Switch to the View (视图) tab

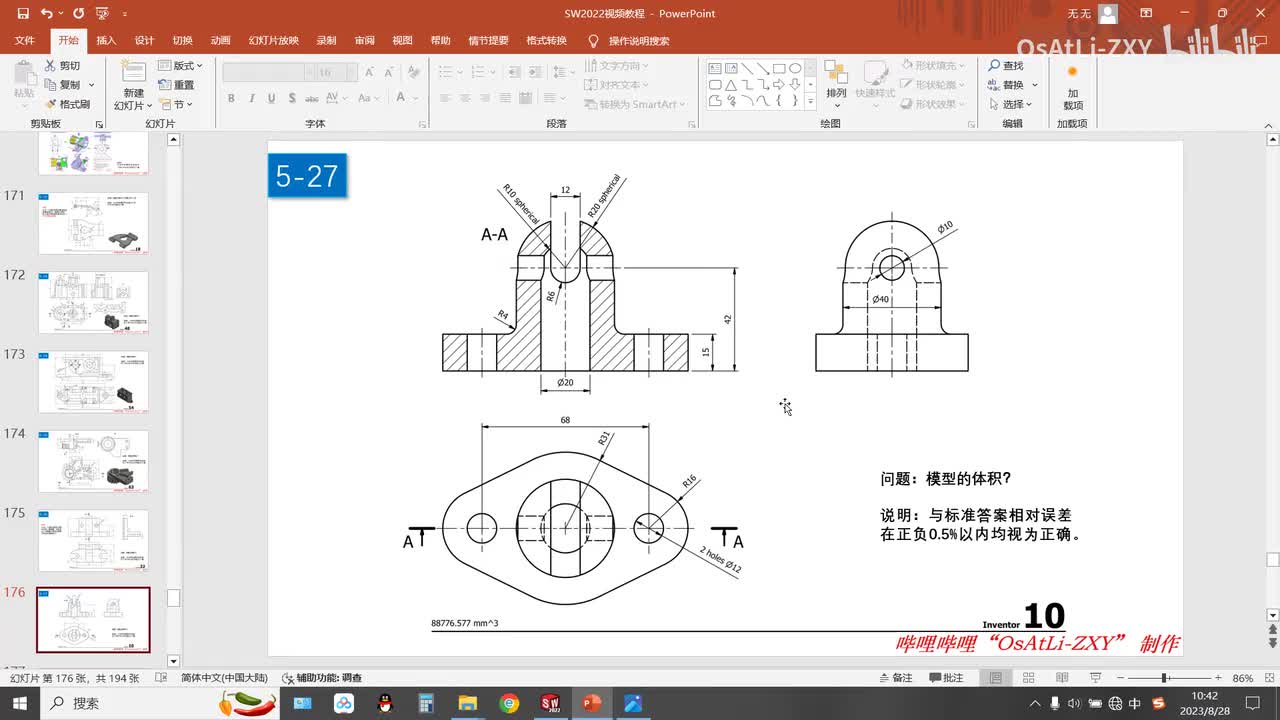[402, 41]
